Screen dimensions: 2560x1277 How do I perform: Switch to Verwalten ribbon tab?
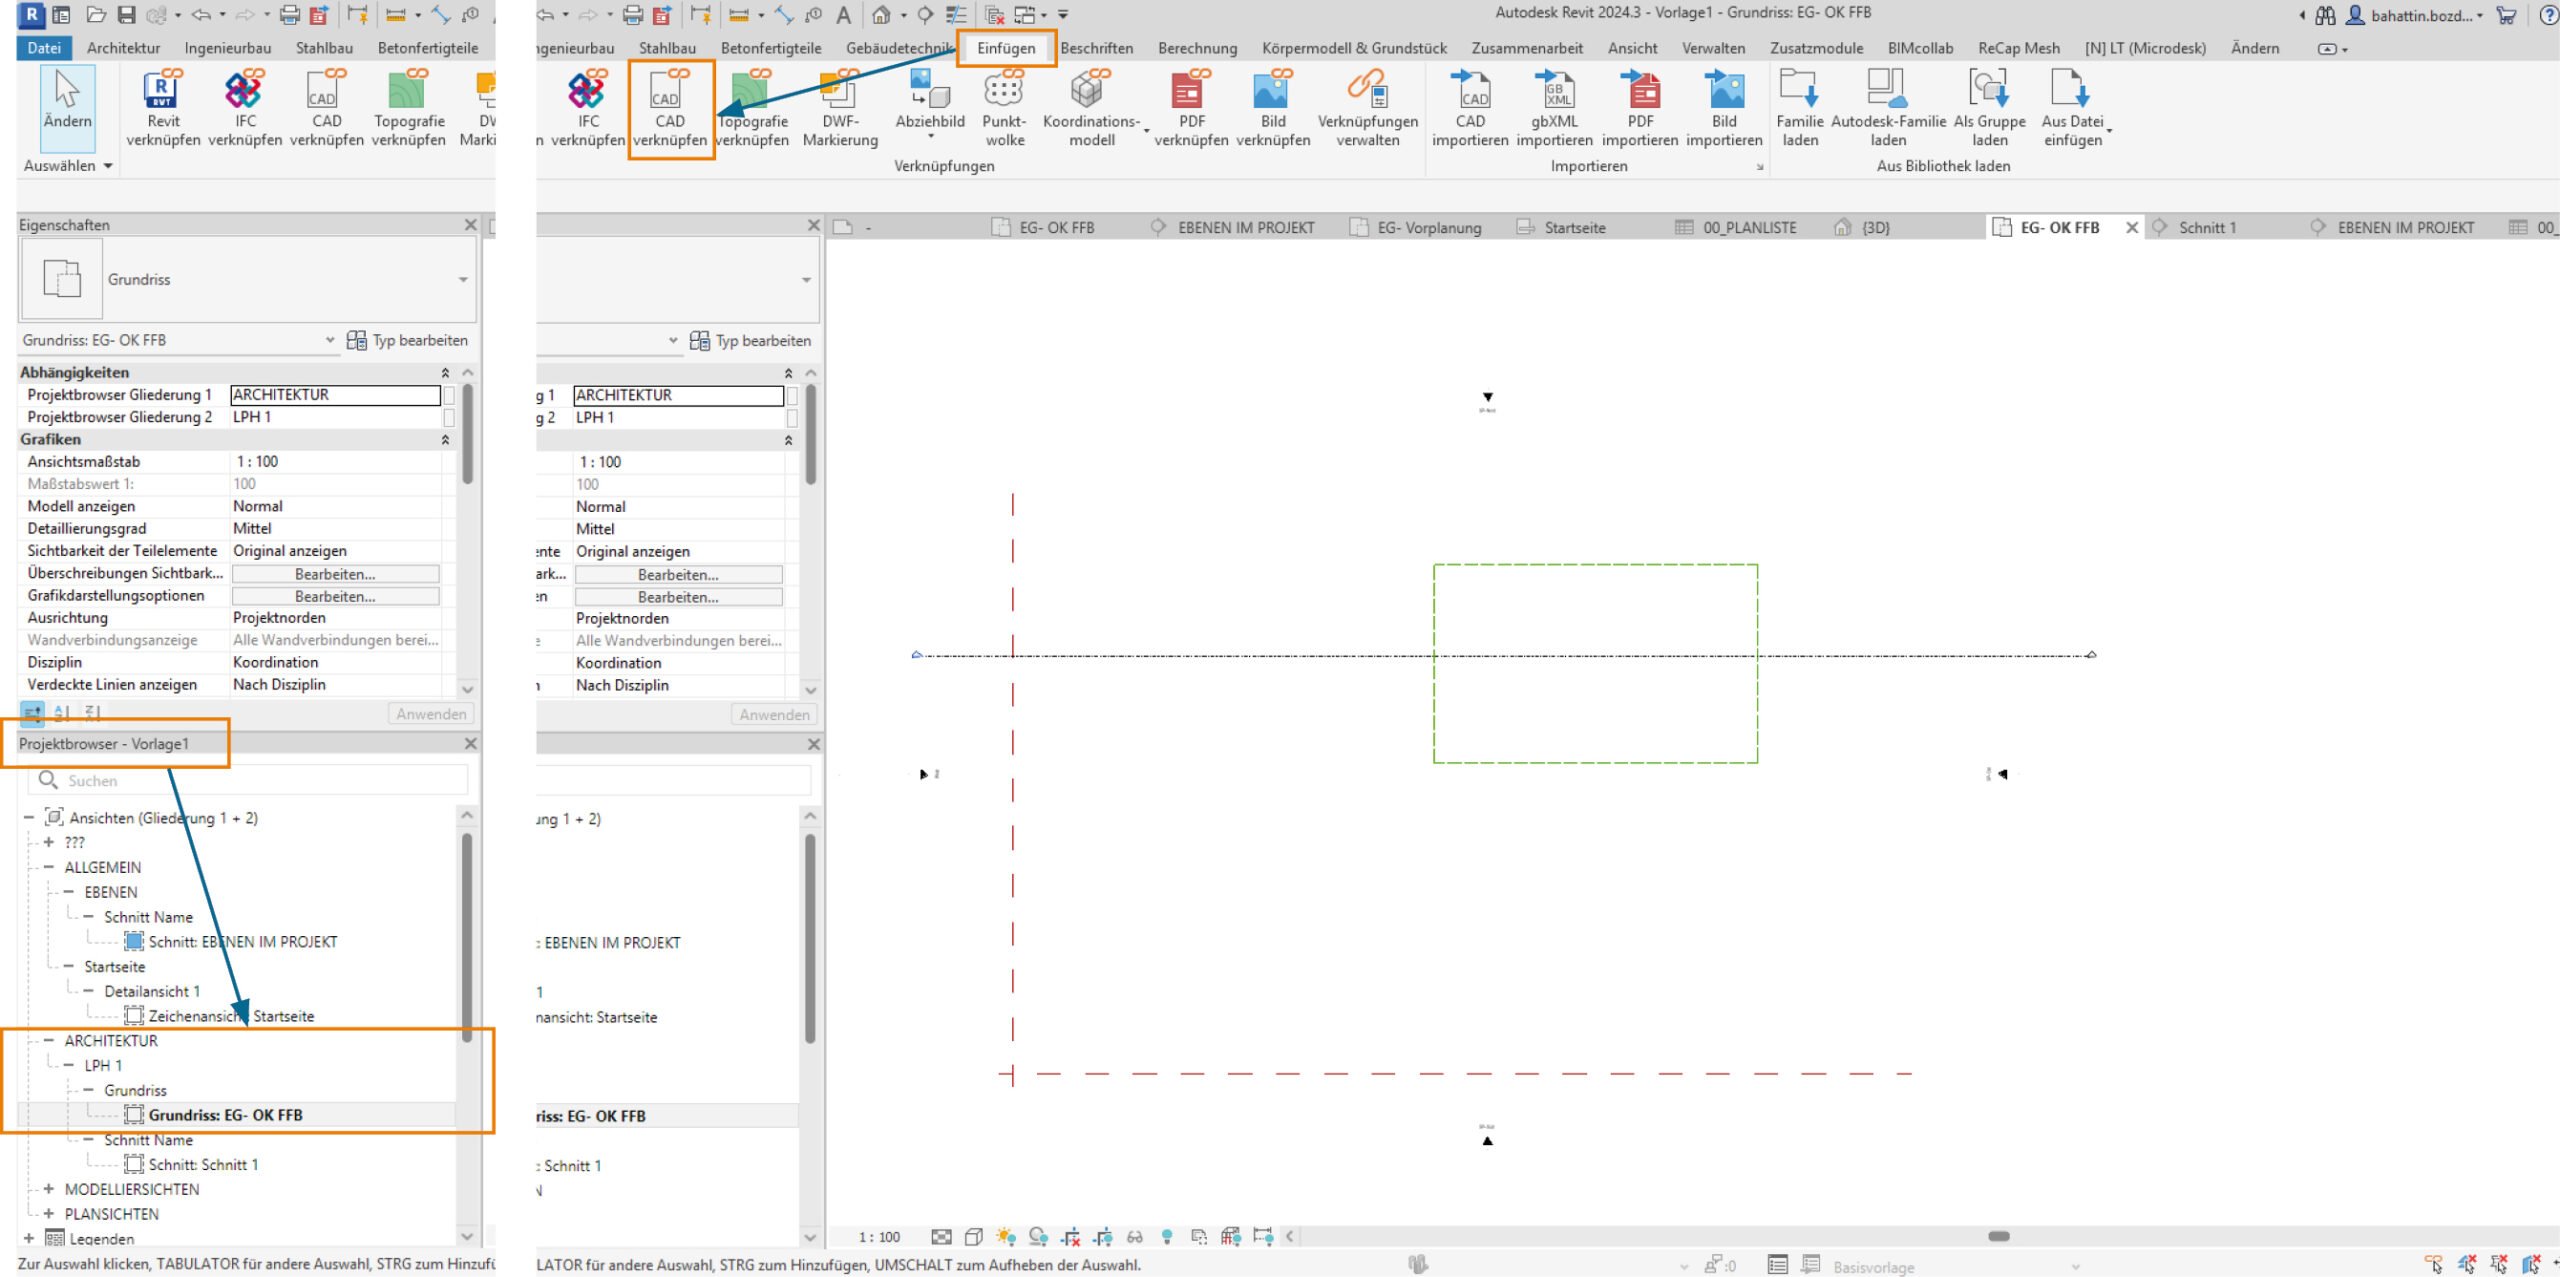(x=1713, y=48)
